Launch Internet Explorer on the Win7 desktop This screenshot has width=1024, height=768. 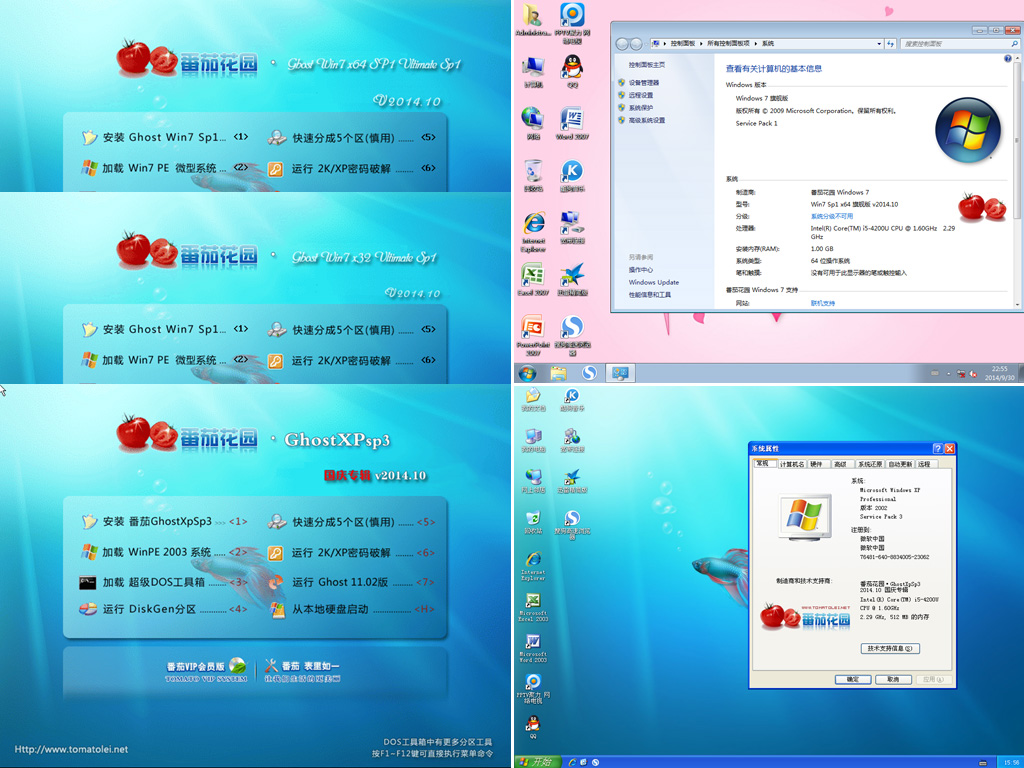click(x=533, y=231)
